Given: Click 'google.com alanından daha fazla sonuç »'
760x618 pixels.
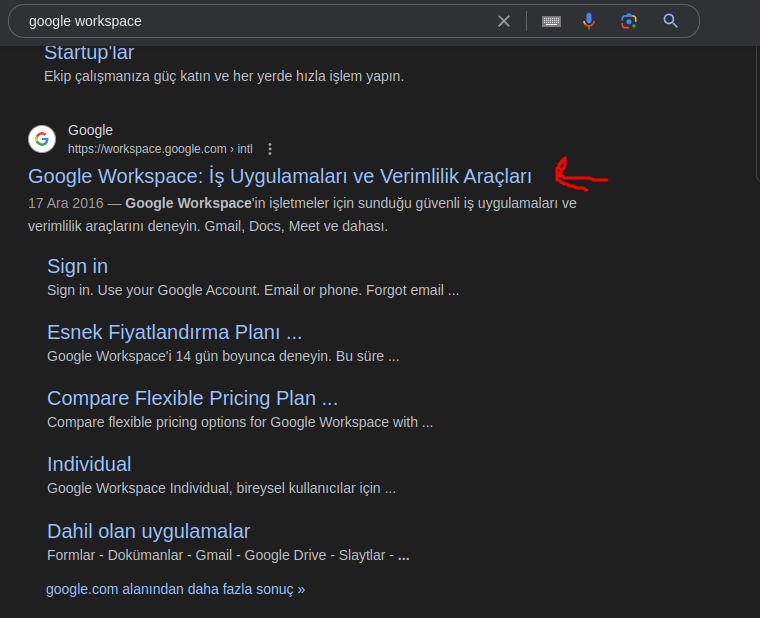Looking at the screenshot, I should pos(175,589).
